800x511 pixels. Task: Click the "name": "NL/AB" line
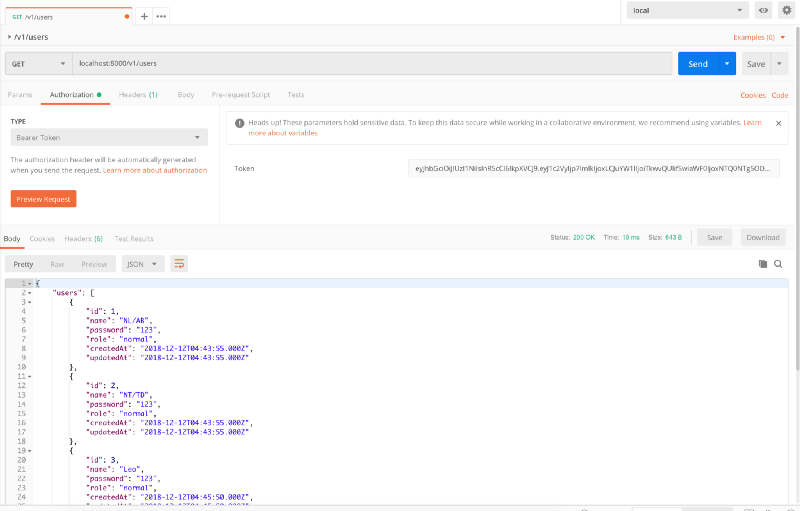(x=119, y=321)
